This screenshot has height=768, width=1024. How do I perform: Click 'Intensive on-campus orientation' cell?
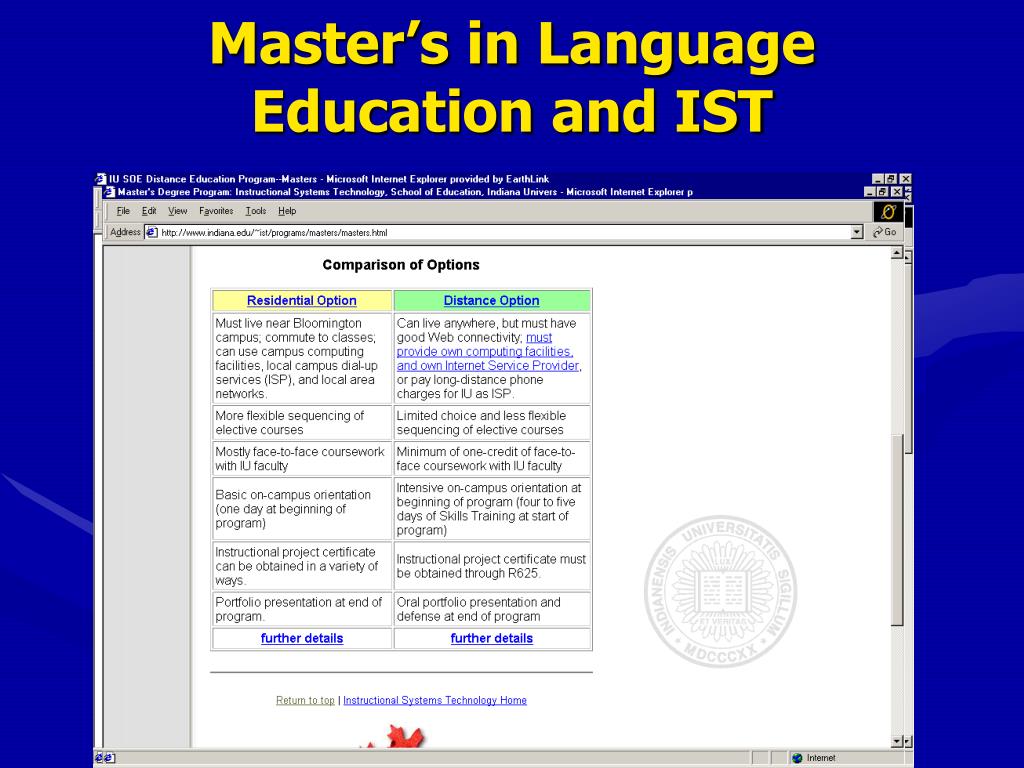492,509
